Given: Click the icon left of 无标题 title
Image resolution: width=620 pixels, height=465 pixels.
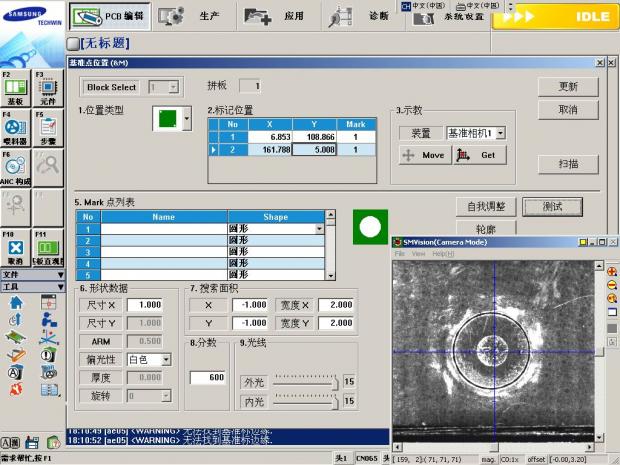Looking at the screenshot, I should click(73, 43).
